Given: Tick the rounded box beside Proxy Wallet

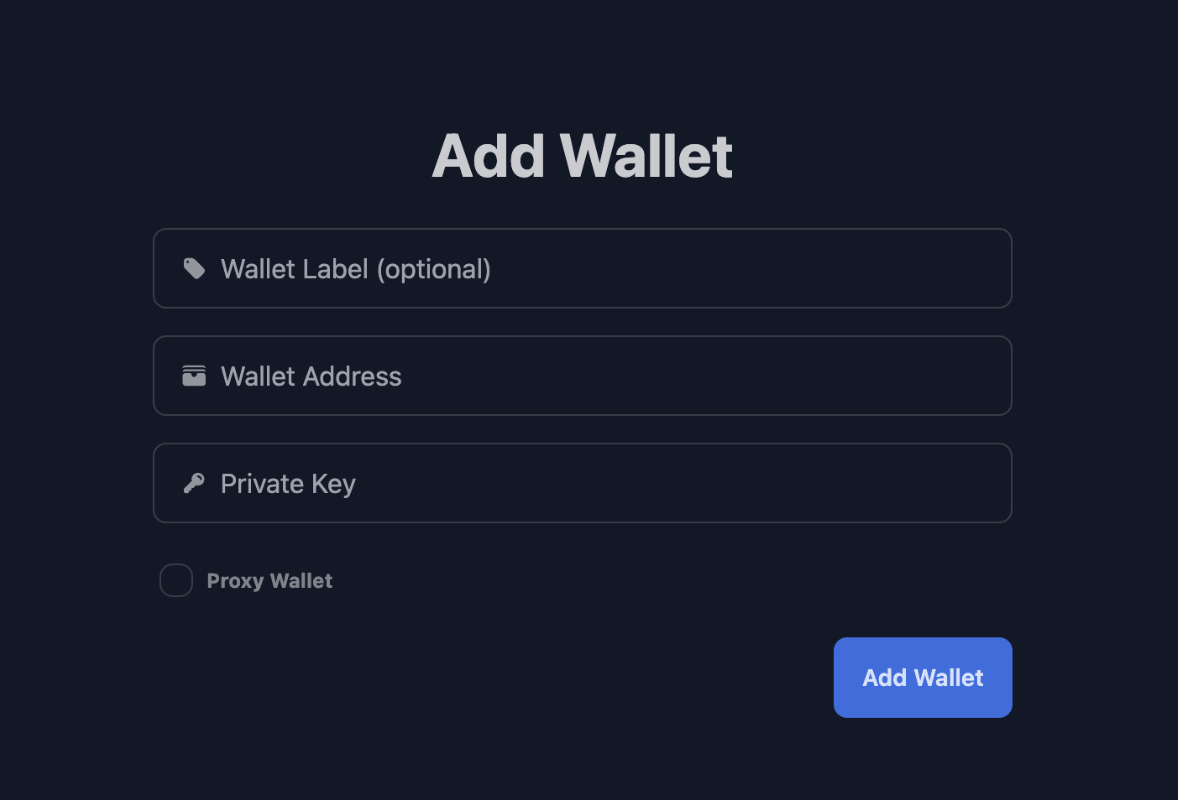Looking at the screenshot, I should click(x=176, y=581).
